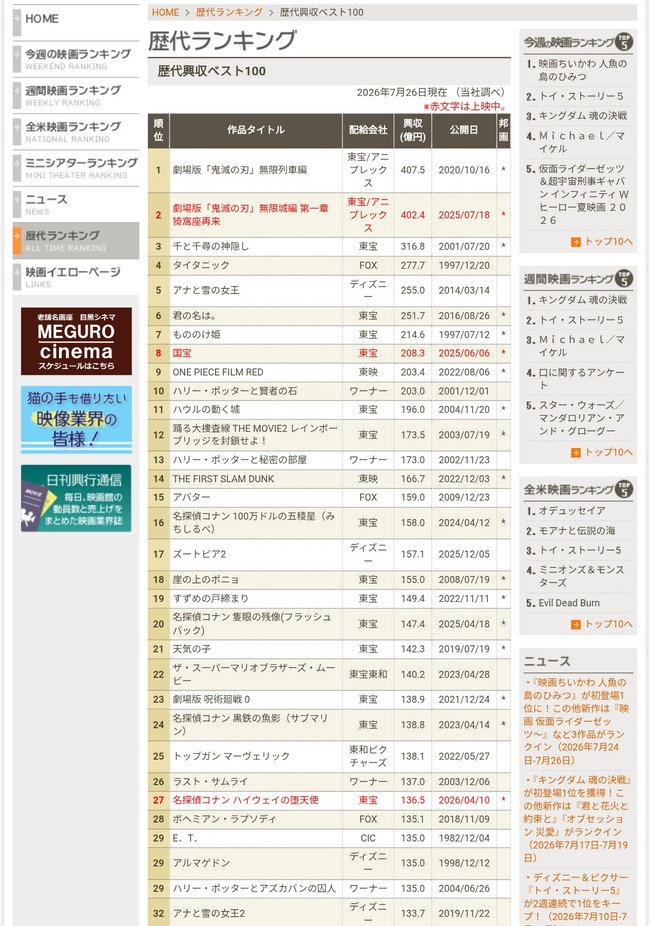Click title 劇場版 呪術廻戦 0
Screen dimensions: 650x926
[x=211, y=700]
